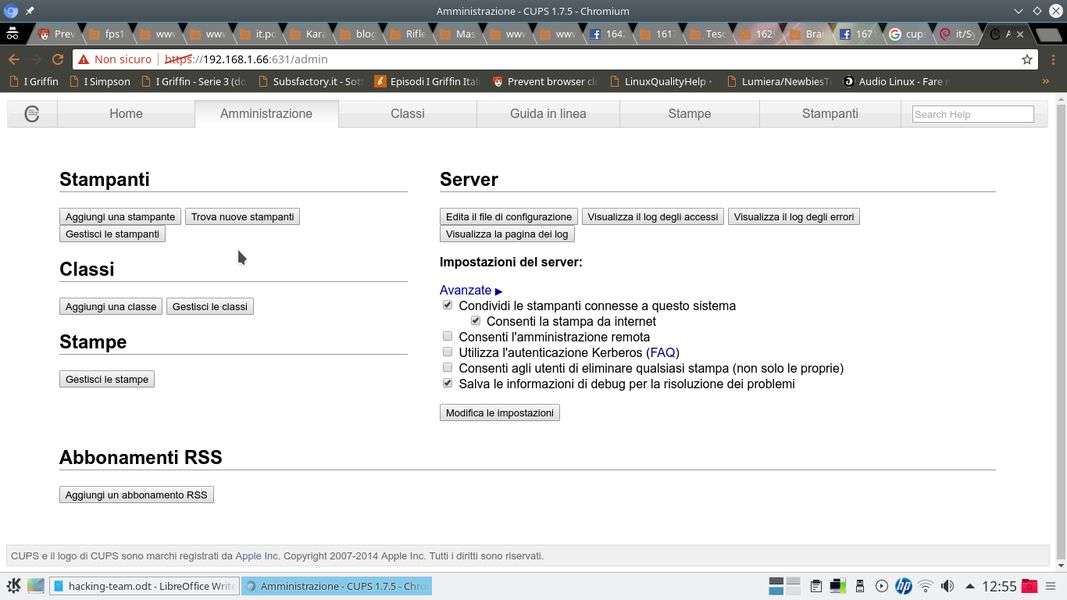Show more bookmarks with the overflow chevron

[1045, 81]
